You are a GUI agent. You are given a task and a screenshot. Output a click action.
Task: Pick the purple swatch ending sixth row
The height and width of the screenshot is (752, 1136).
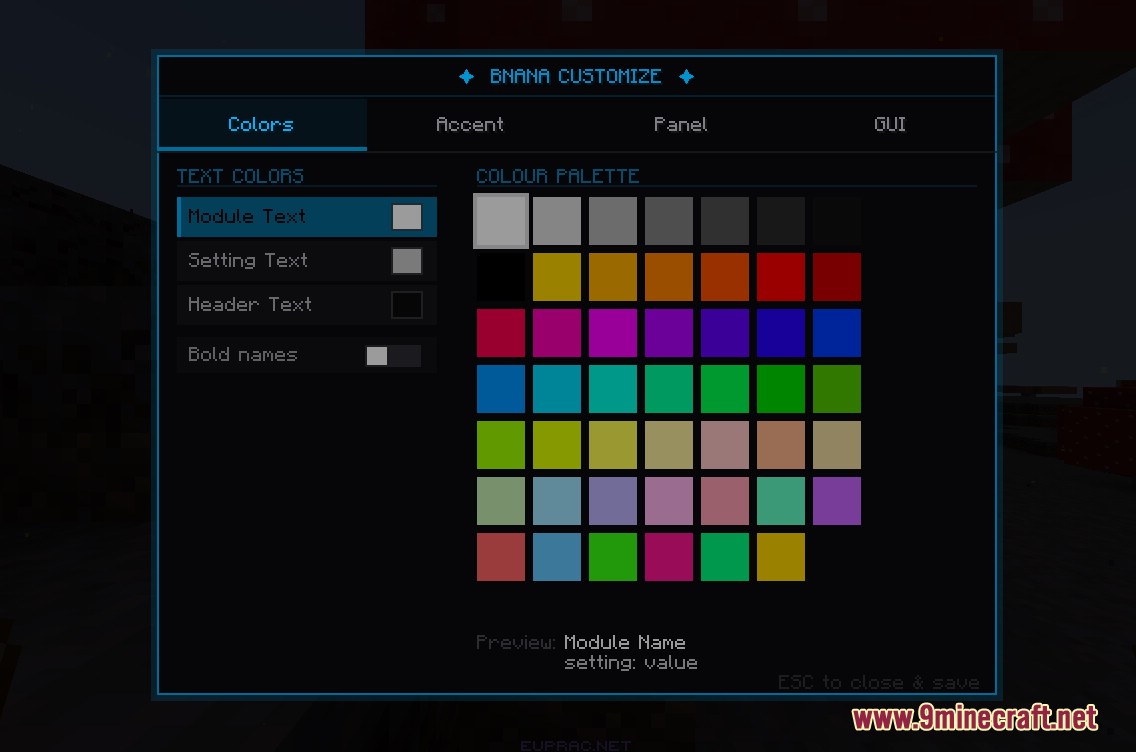(837, 501)
